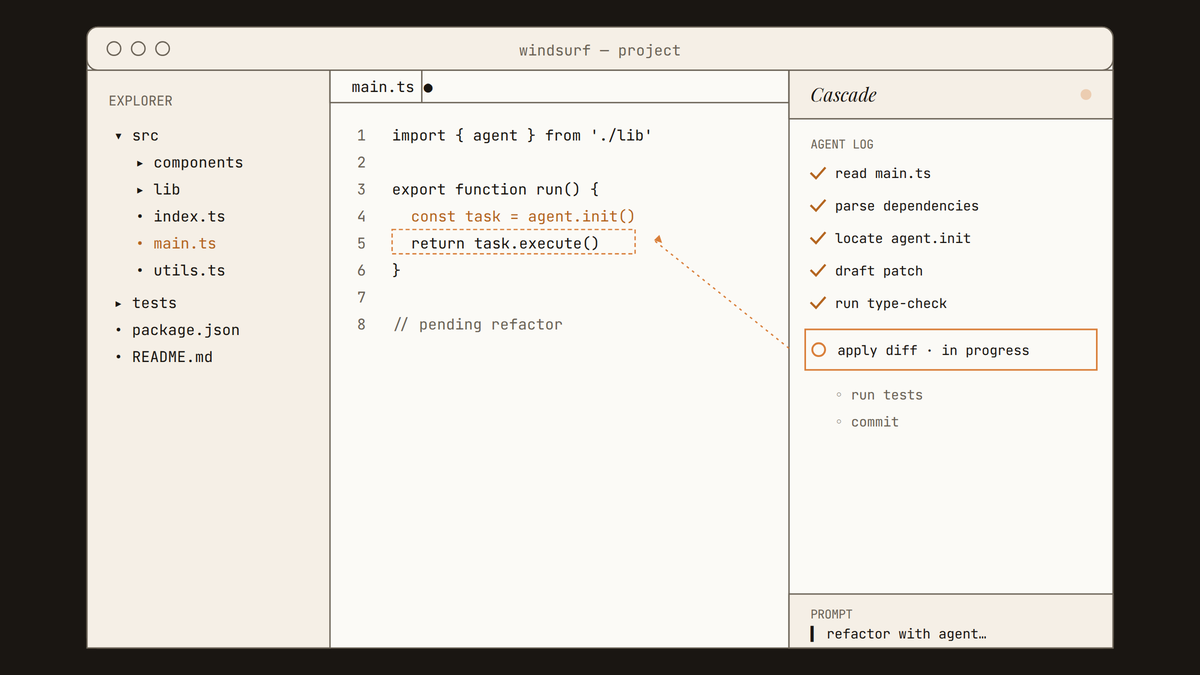Screen dimensions: 1200x675
Task: Select the pending 'run tests' step
Action: (887, 395)
